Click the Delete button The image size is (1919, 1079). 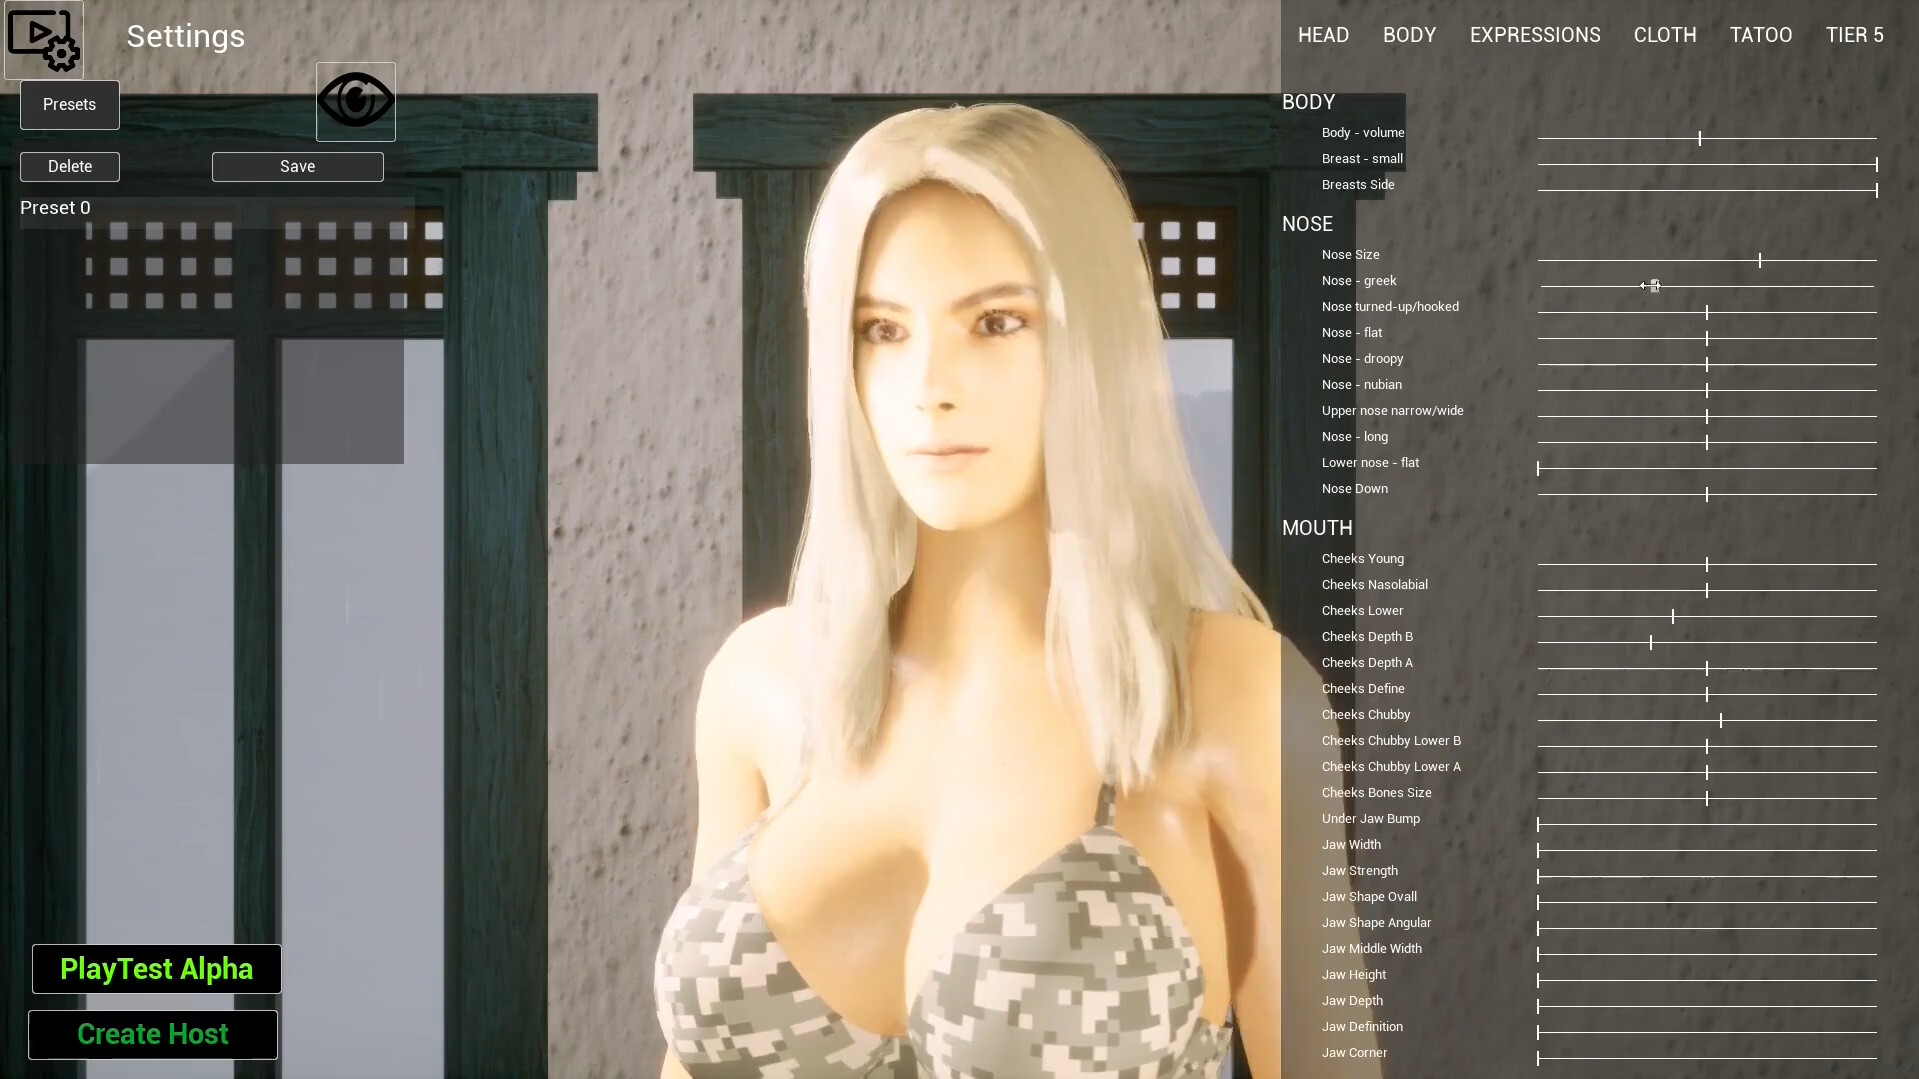click(69, 166)
